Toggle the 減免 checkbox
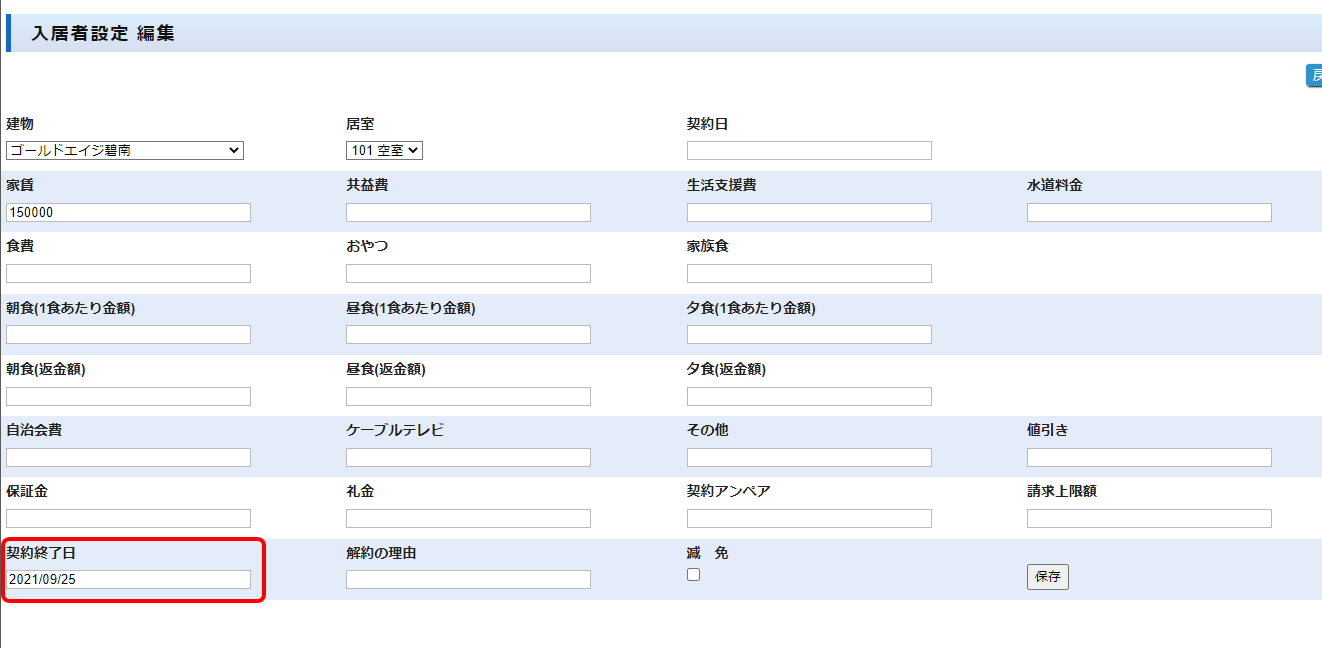The height and width of the screenshot is (648, 1322). click(693, 575)
